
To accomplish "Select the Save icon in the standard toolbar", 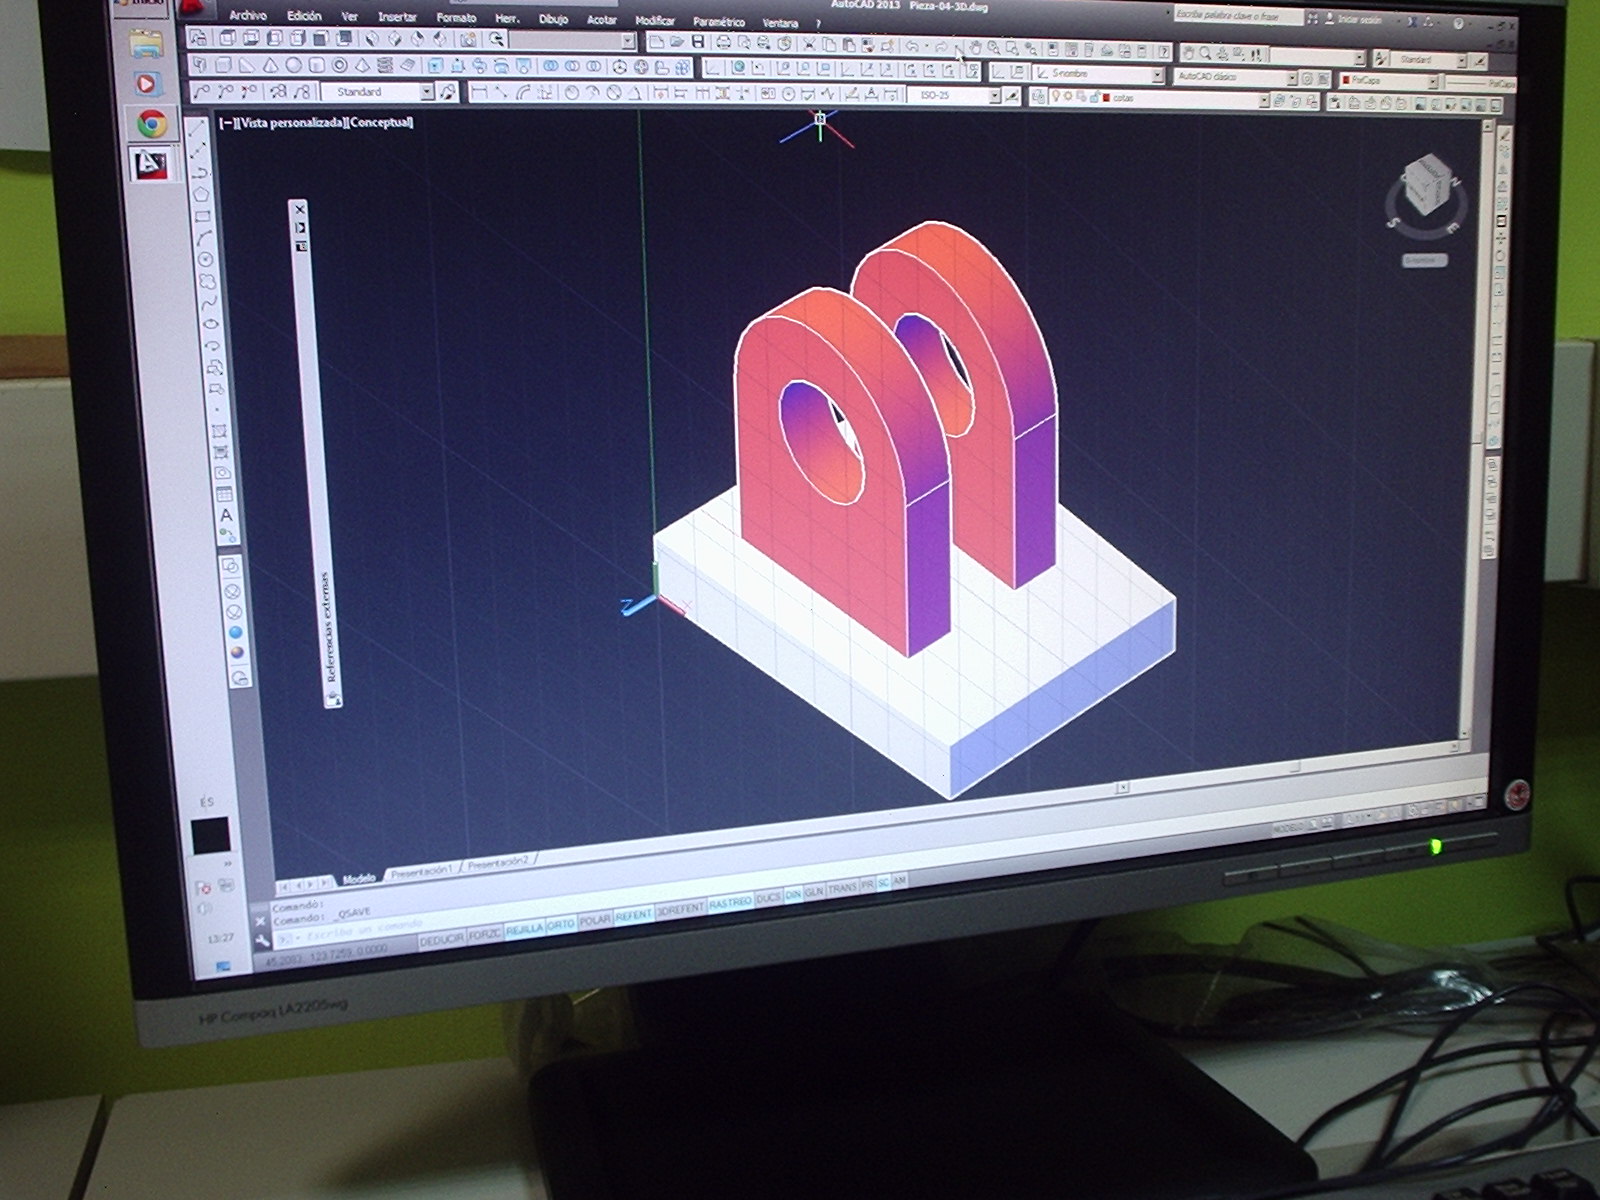I will [x=698, y=40].
